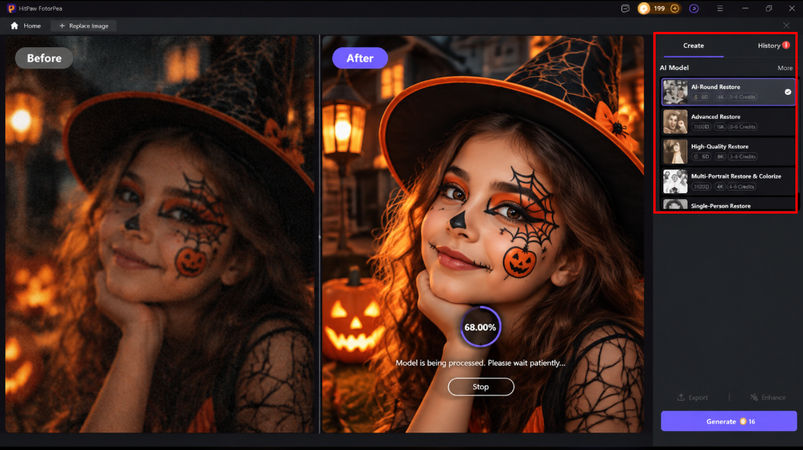Image resolution: width=803 pixels, height=450 pixels.
Task: Stop the model processing
Action: click(x=480, y=387)
